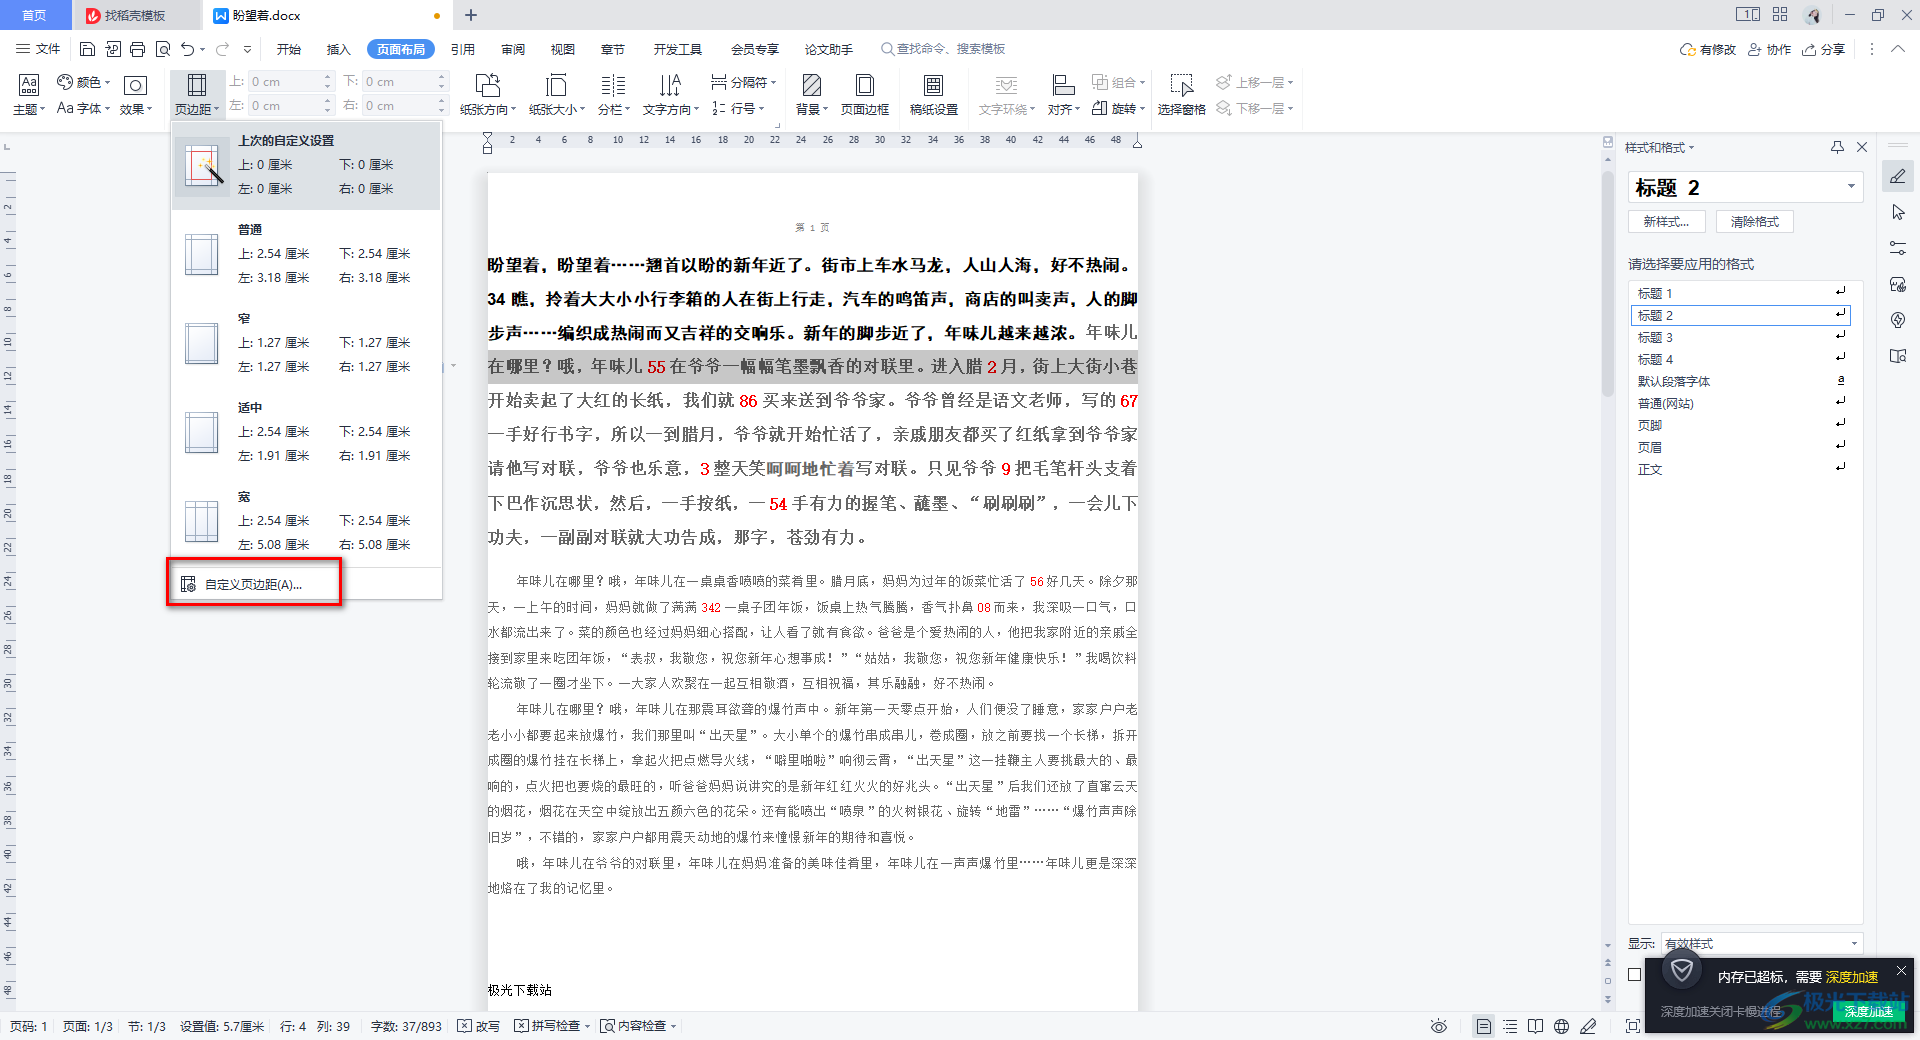Click the fit-page zoom icon in status bar

(1633, 1026)
